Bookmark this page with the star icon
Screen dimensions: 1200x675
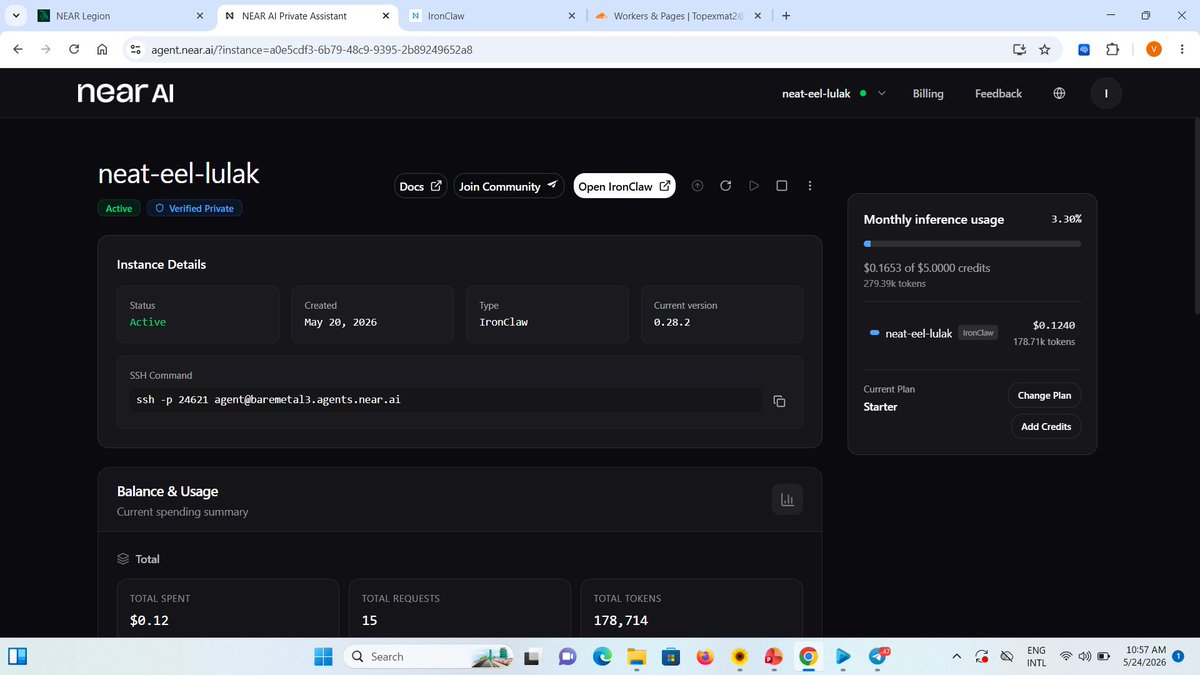coord(1044,49)
